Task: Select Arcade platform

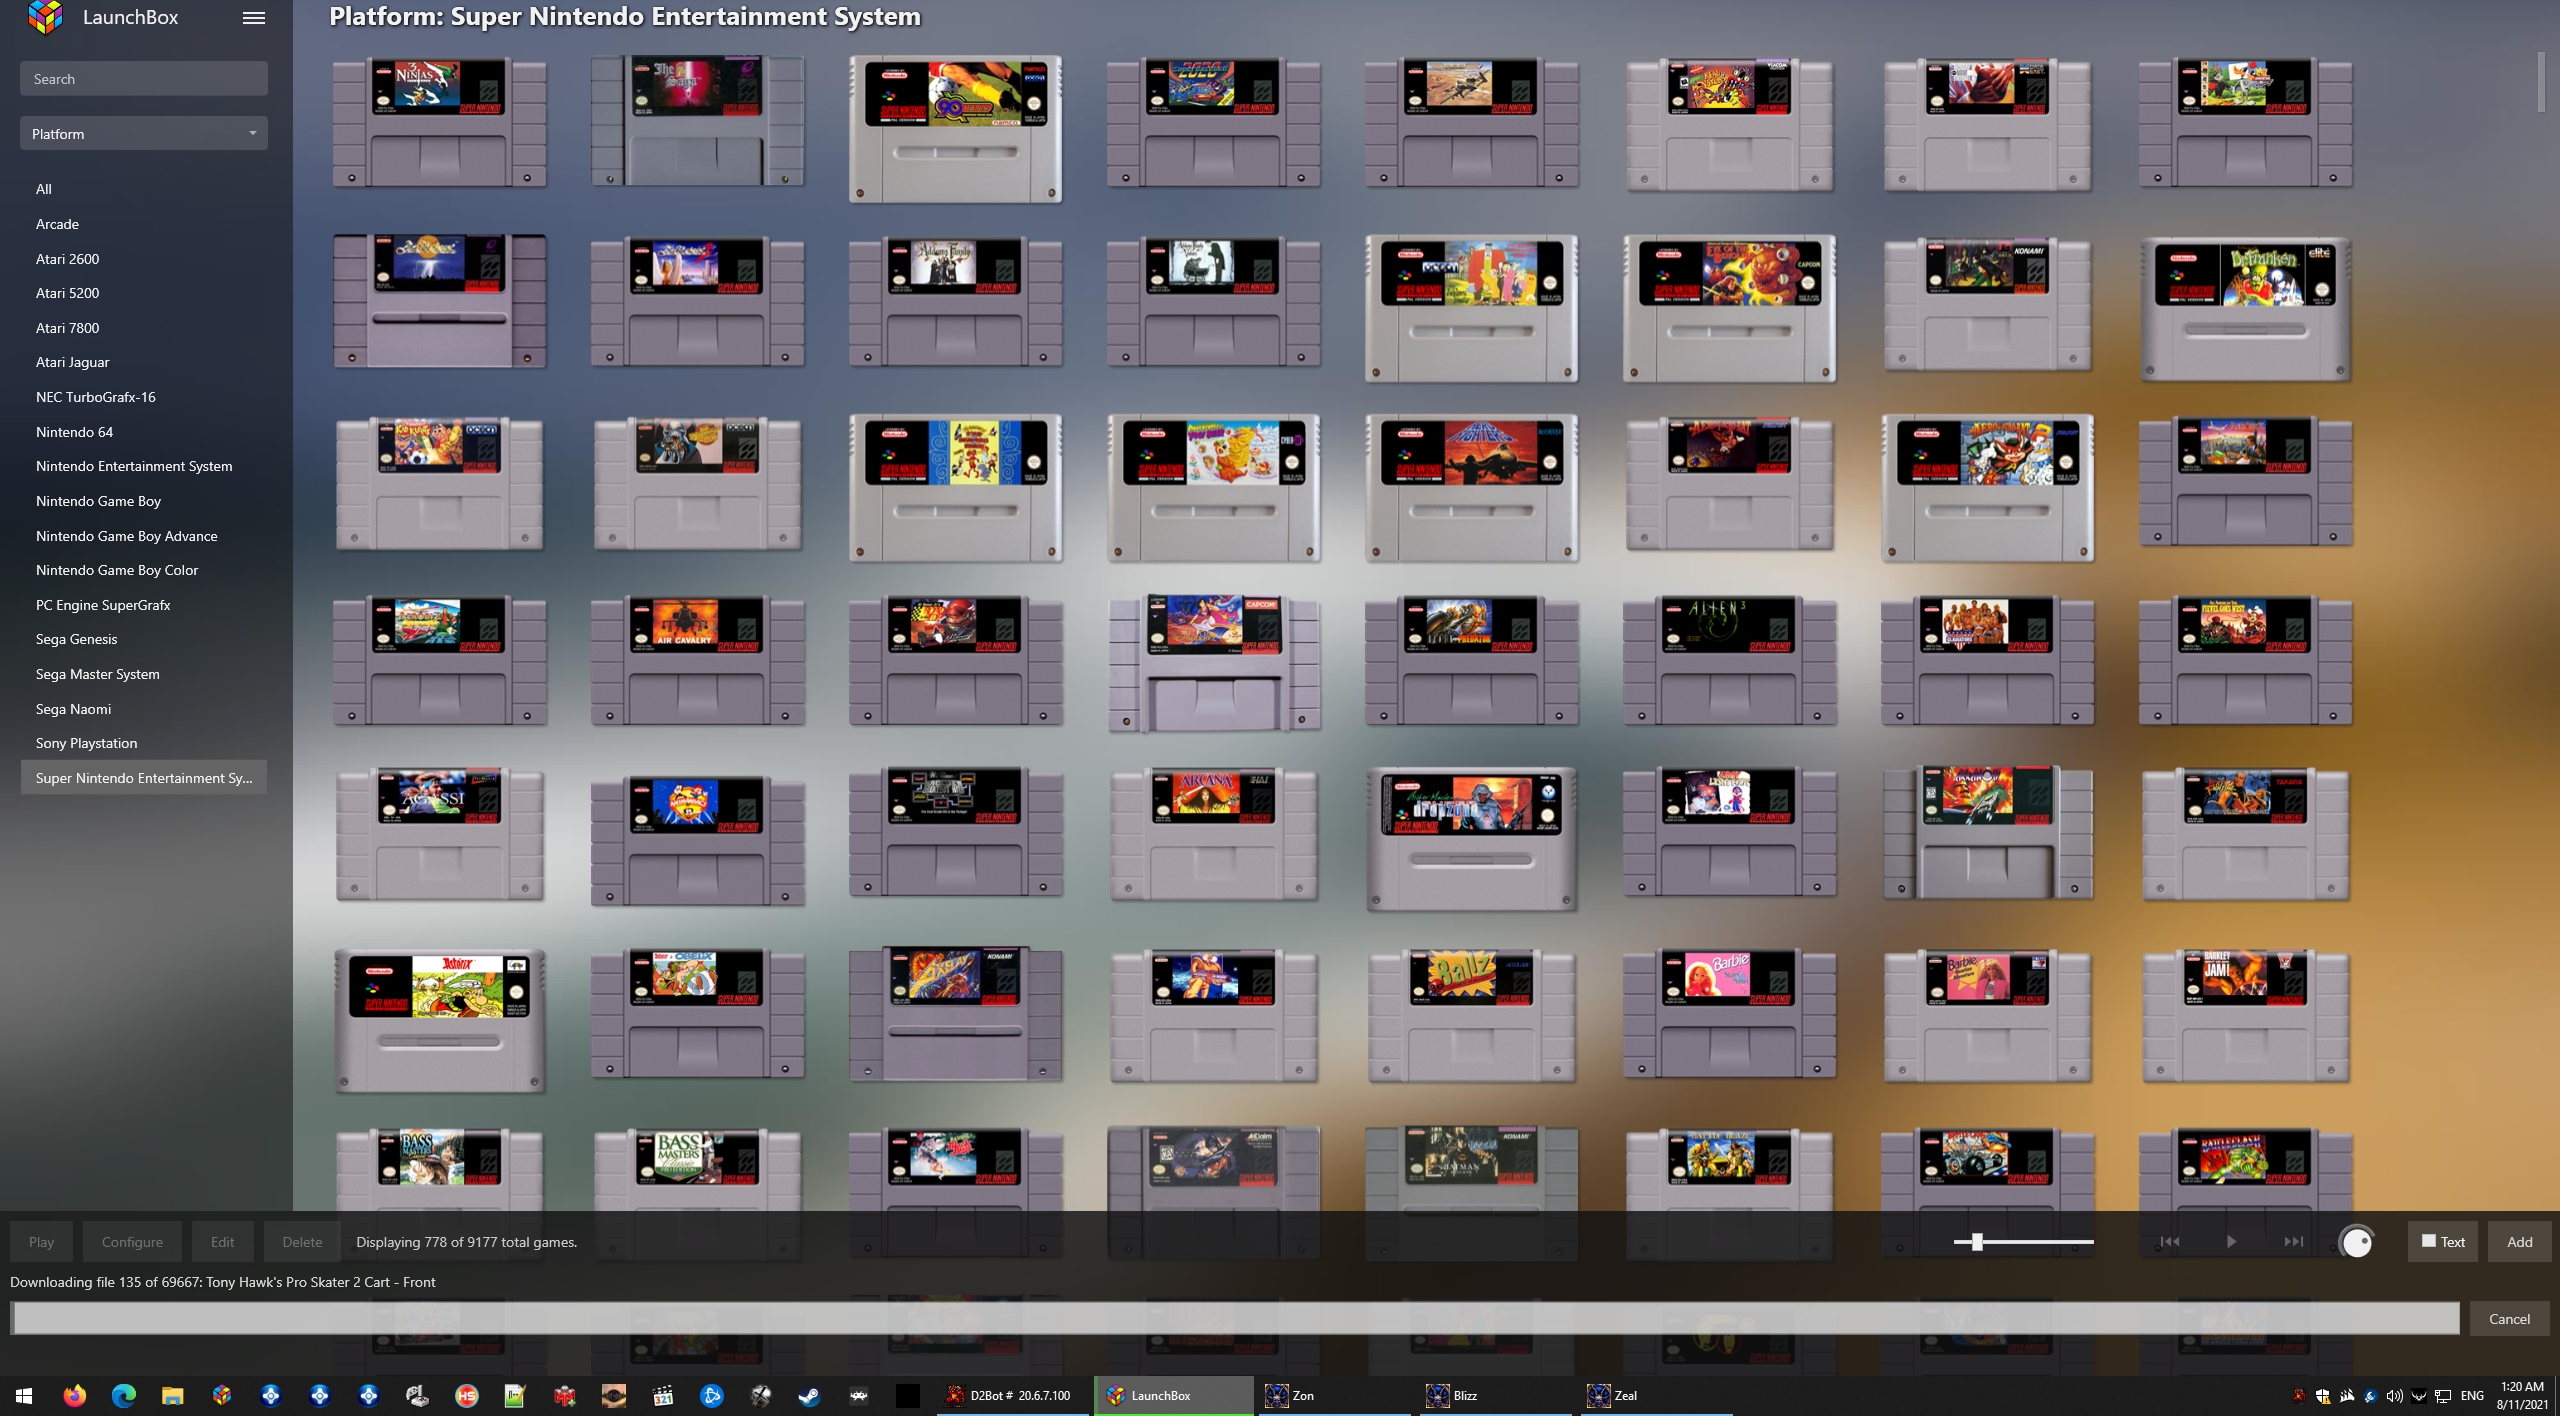Action: coord(57,224)
